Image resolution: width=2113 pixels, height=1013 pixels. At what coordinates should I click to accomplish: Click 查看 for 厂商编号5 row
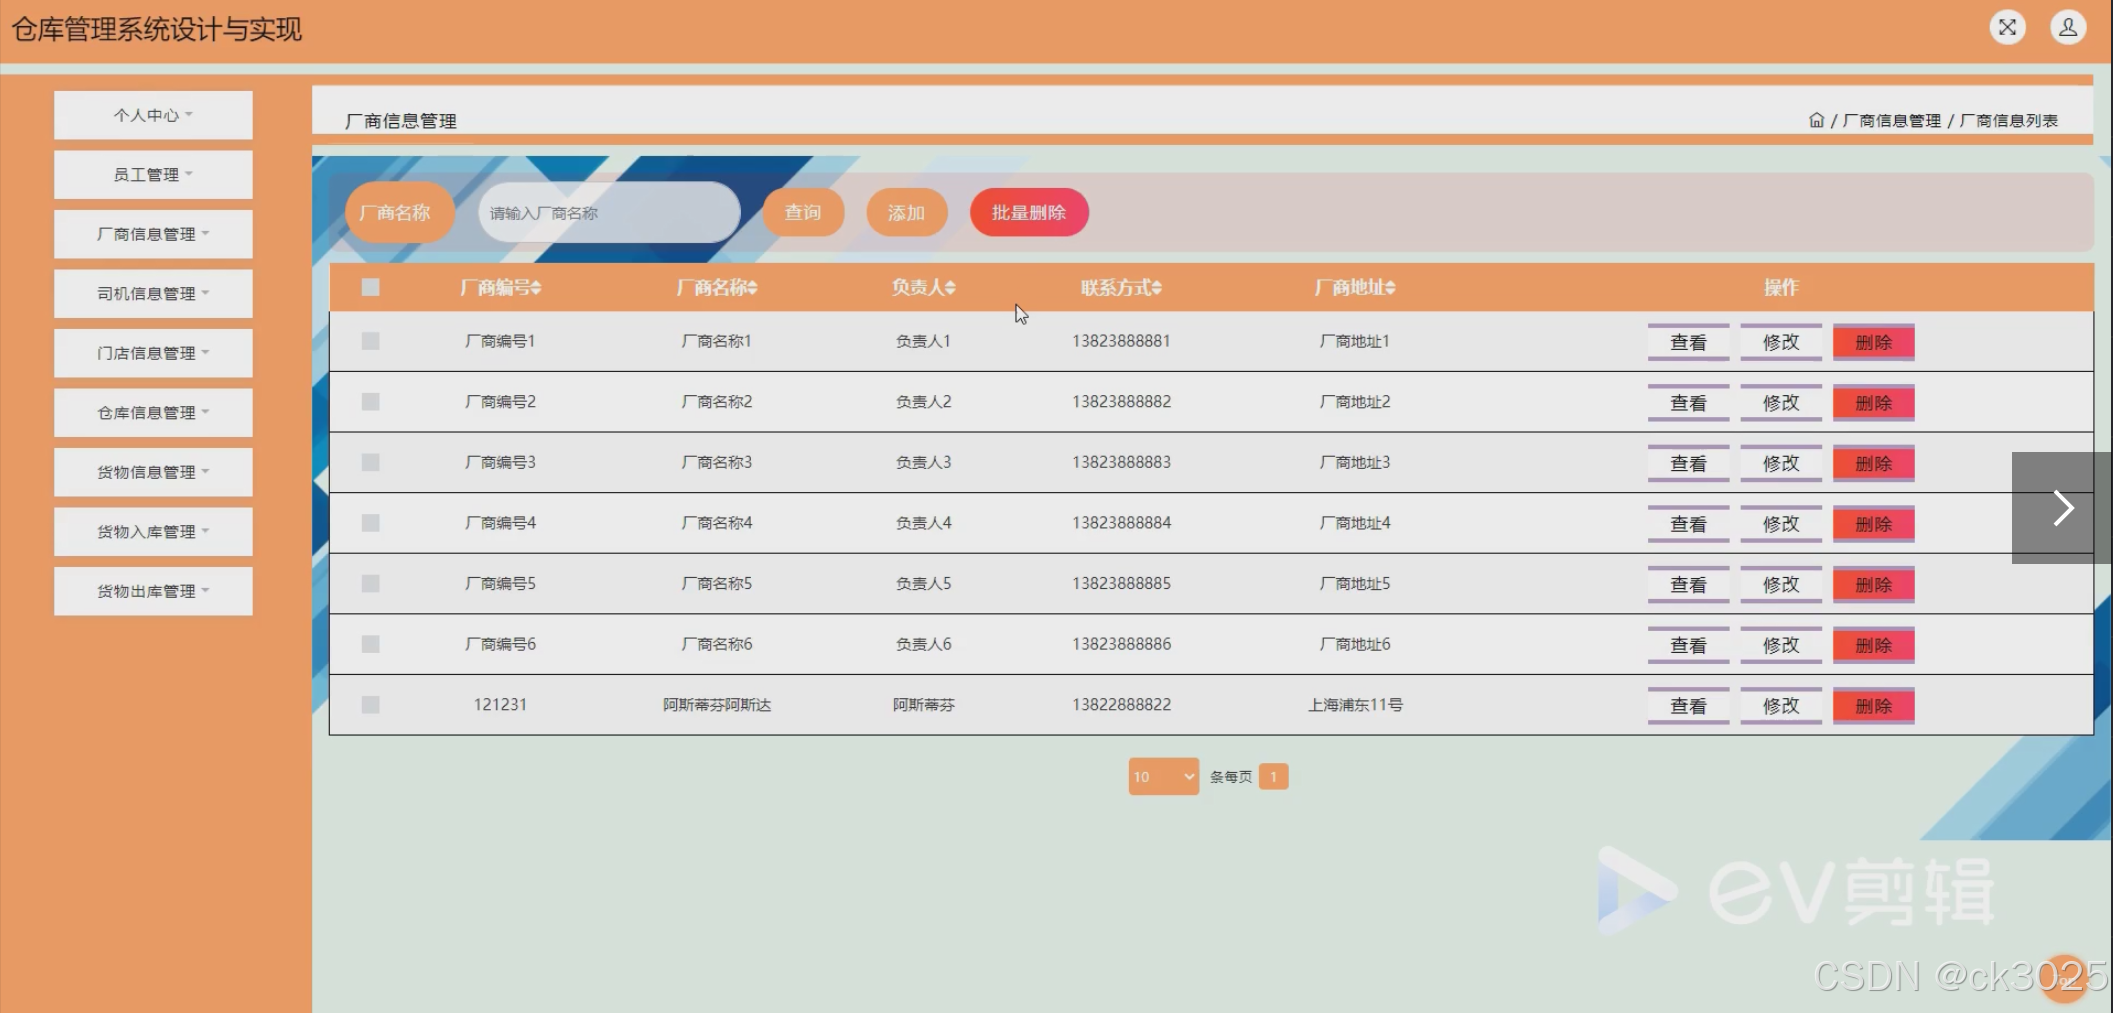pyautogui.click(x=1688, y=585)
